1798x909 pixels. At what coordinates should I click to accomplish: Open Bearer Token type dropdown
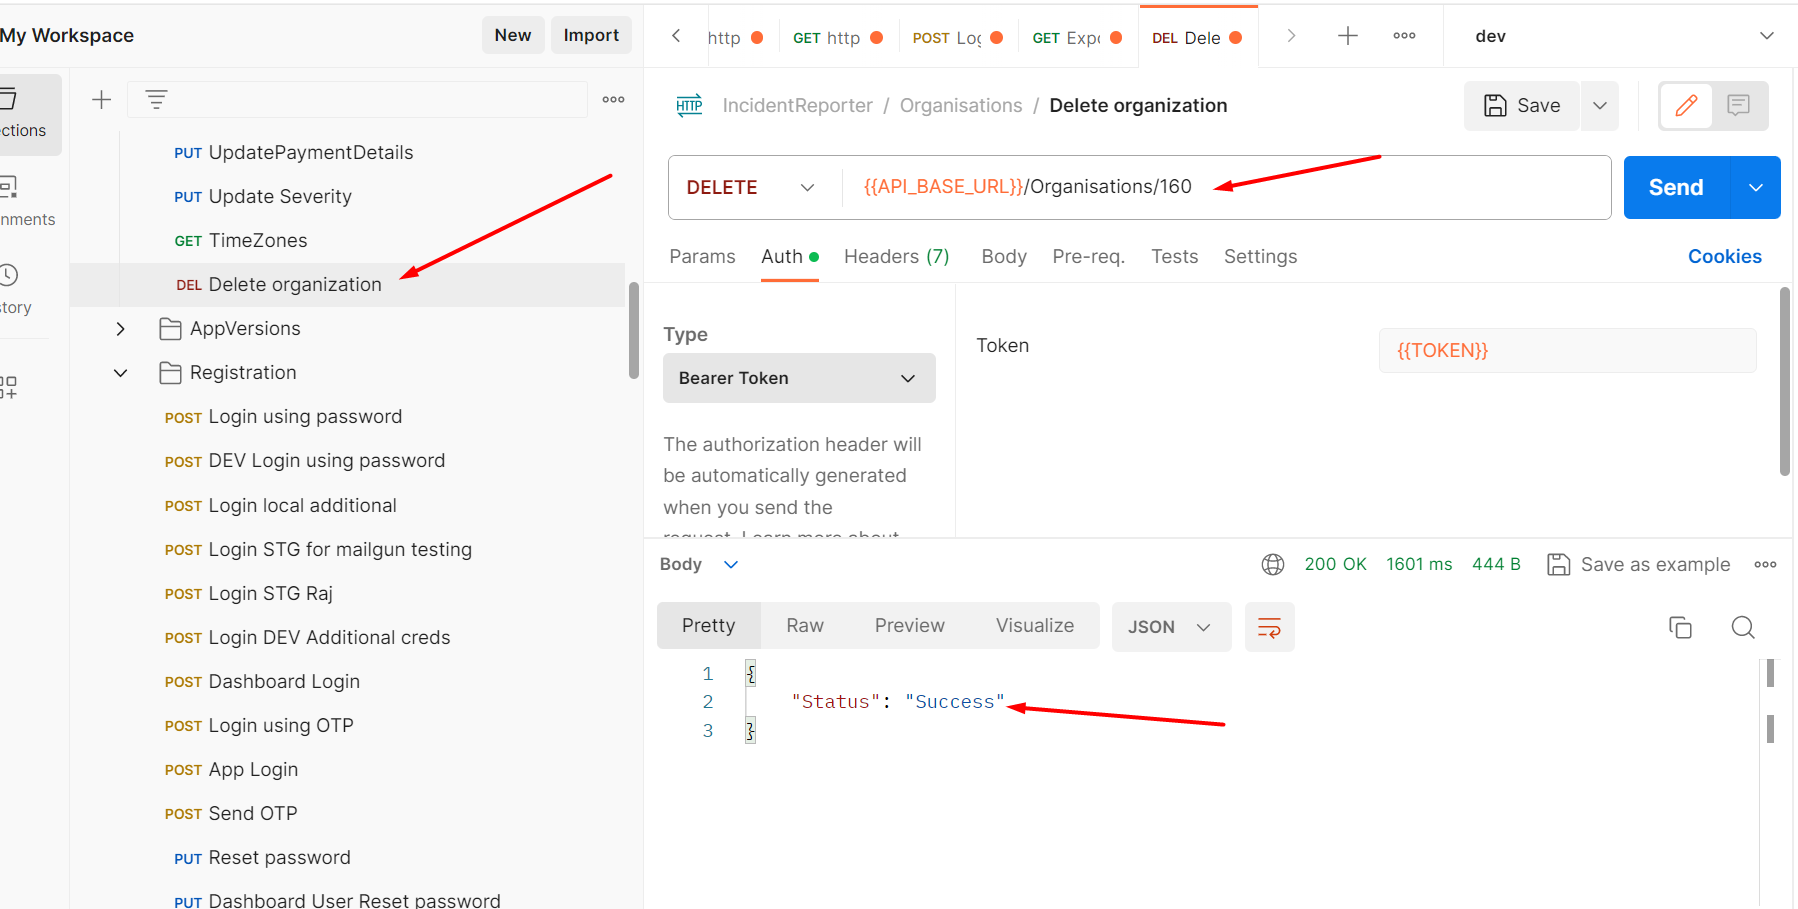798,378
